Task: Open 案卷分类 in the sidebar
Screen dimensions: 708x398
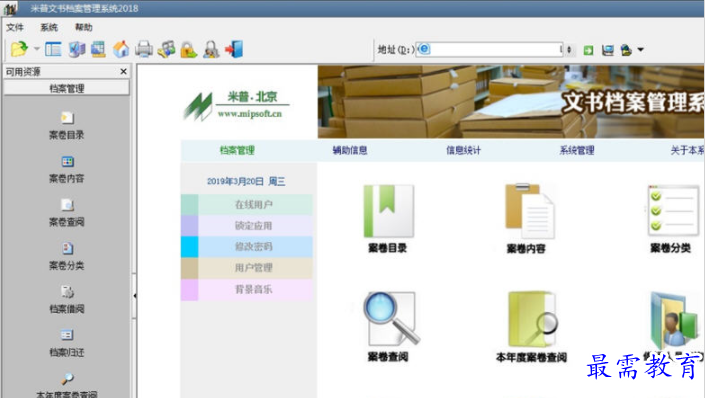Action: tap(66, 256)
